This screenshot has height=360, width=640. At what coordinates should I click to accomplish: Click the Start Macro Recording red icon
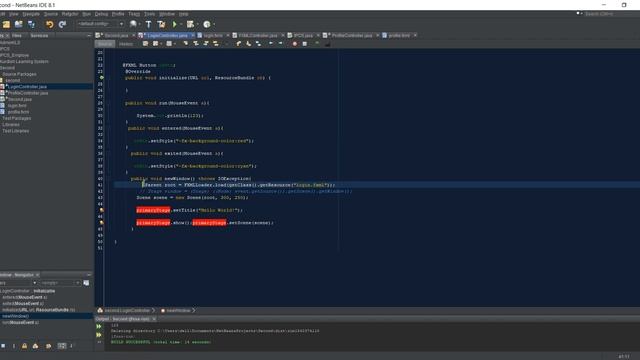(x=295, y=44)
